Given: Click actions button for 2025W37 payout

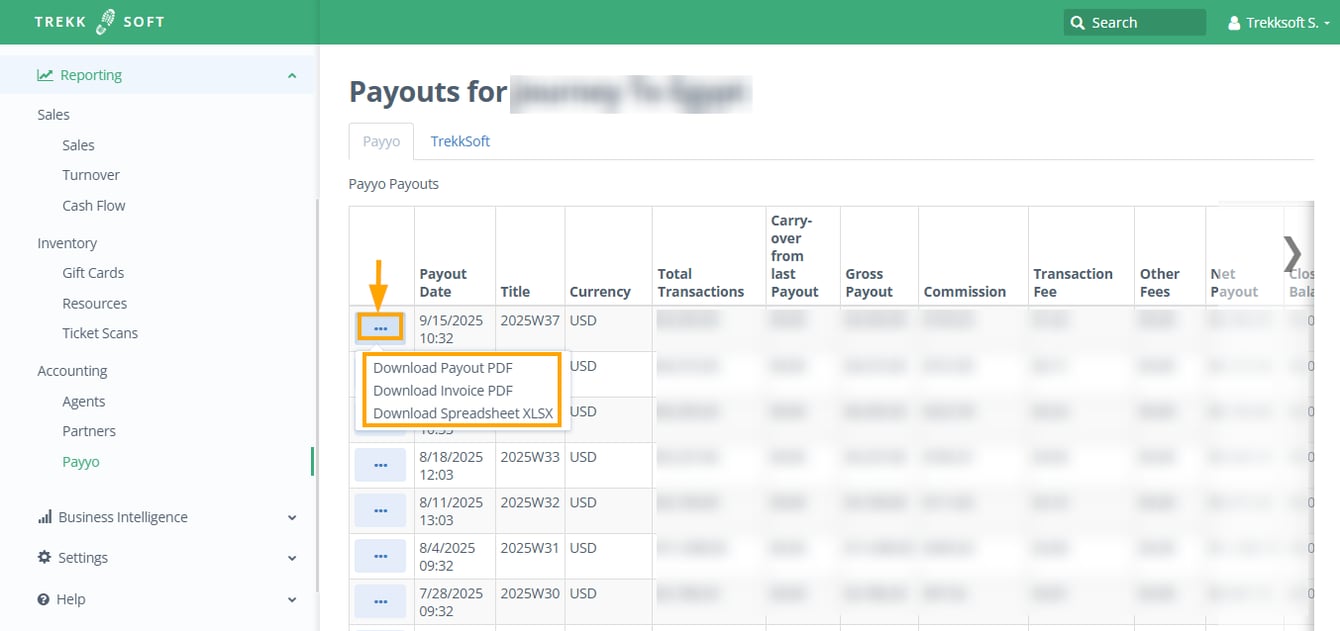Looking at the screenshot, I should point(380,327).
